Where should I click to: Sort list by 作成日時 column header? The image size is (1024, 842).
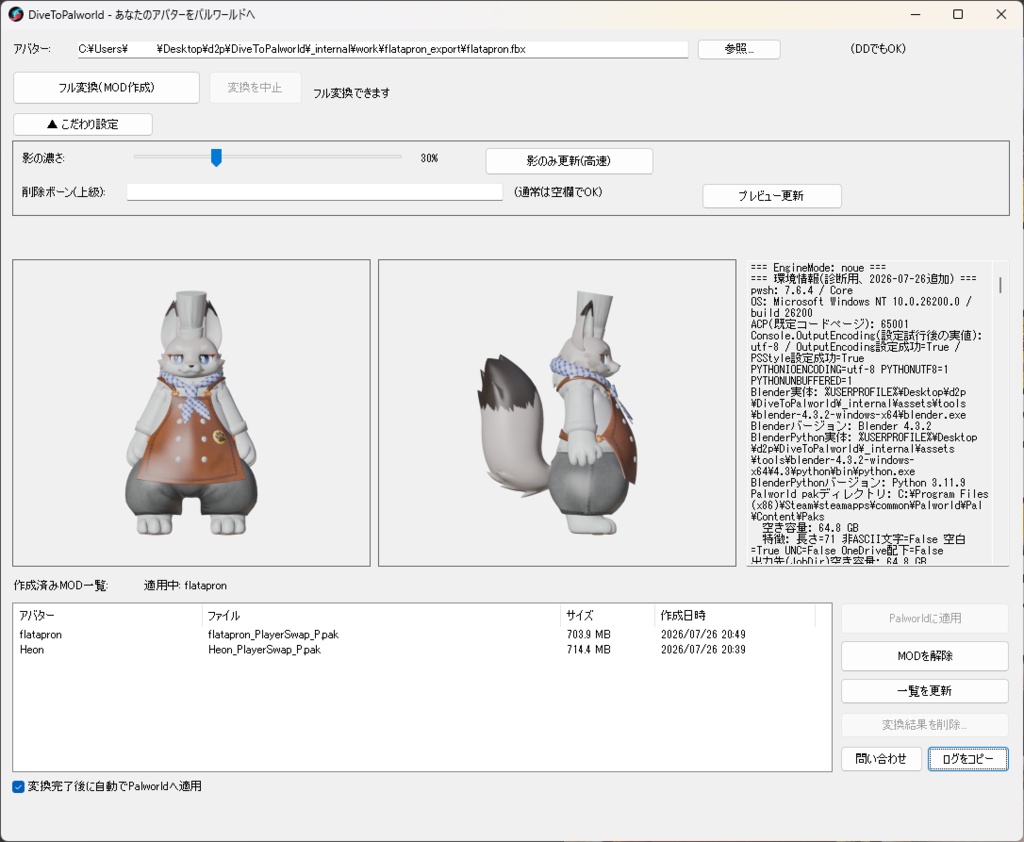pos(735,615)
